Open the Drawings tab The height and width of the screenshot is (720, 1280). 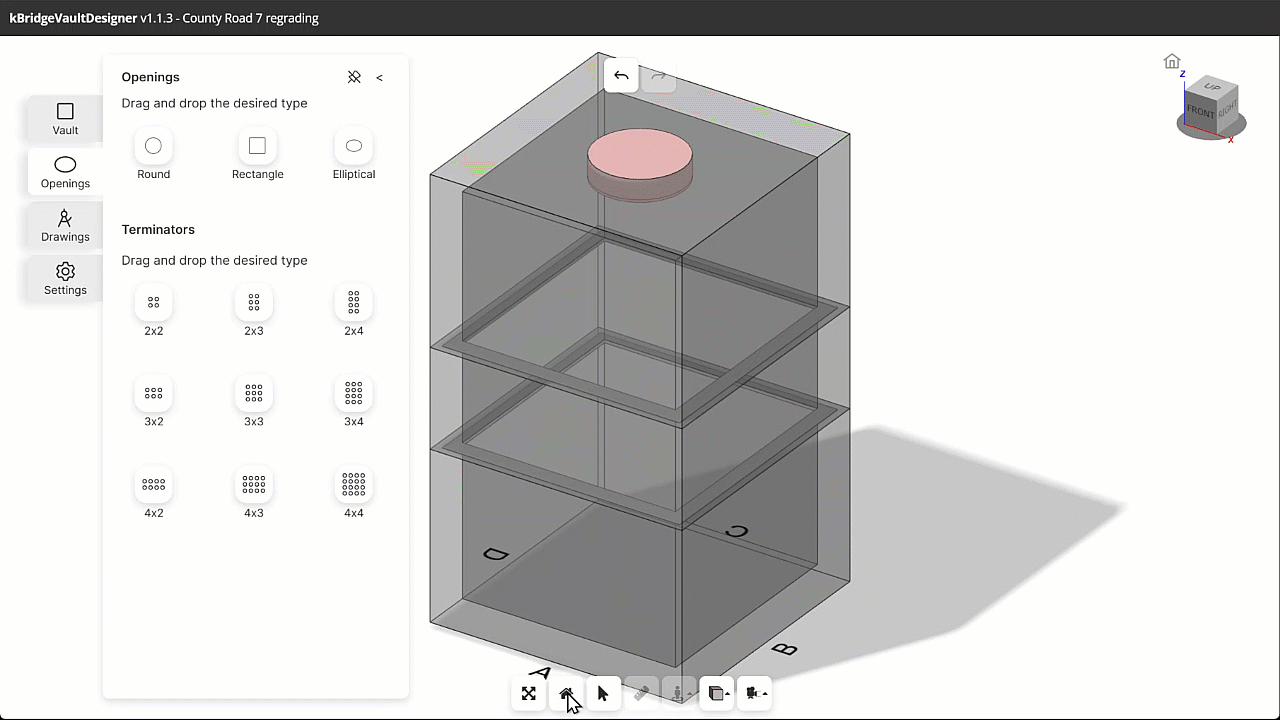(x=65, y=226)
